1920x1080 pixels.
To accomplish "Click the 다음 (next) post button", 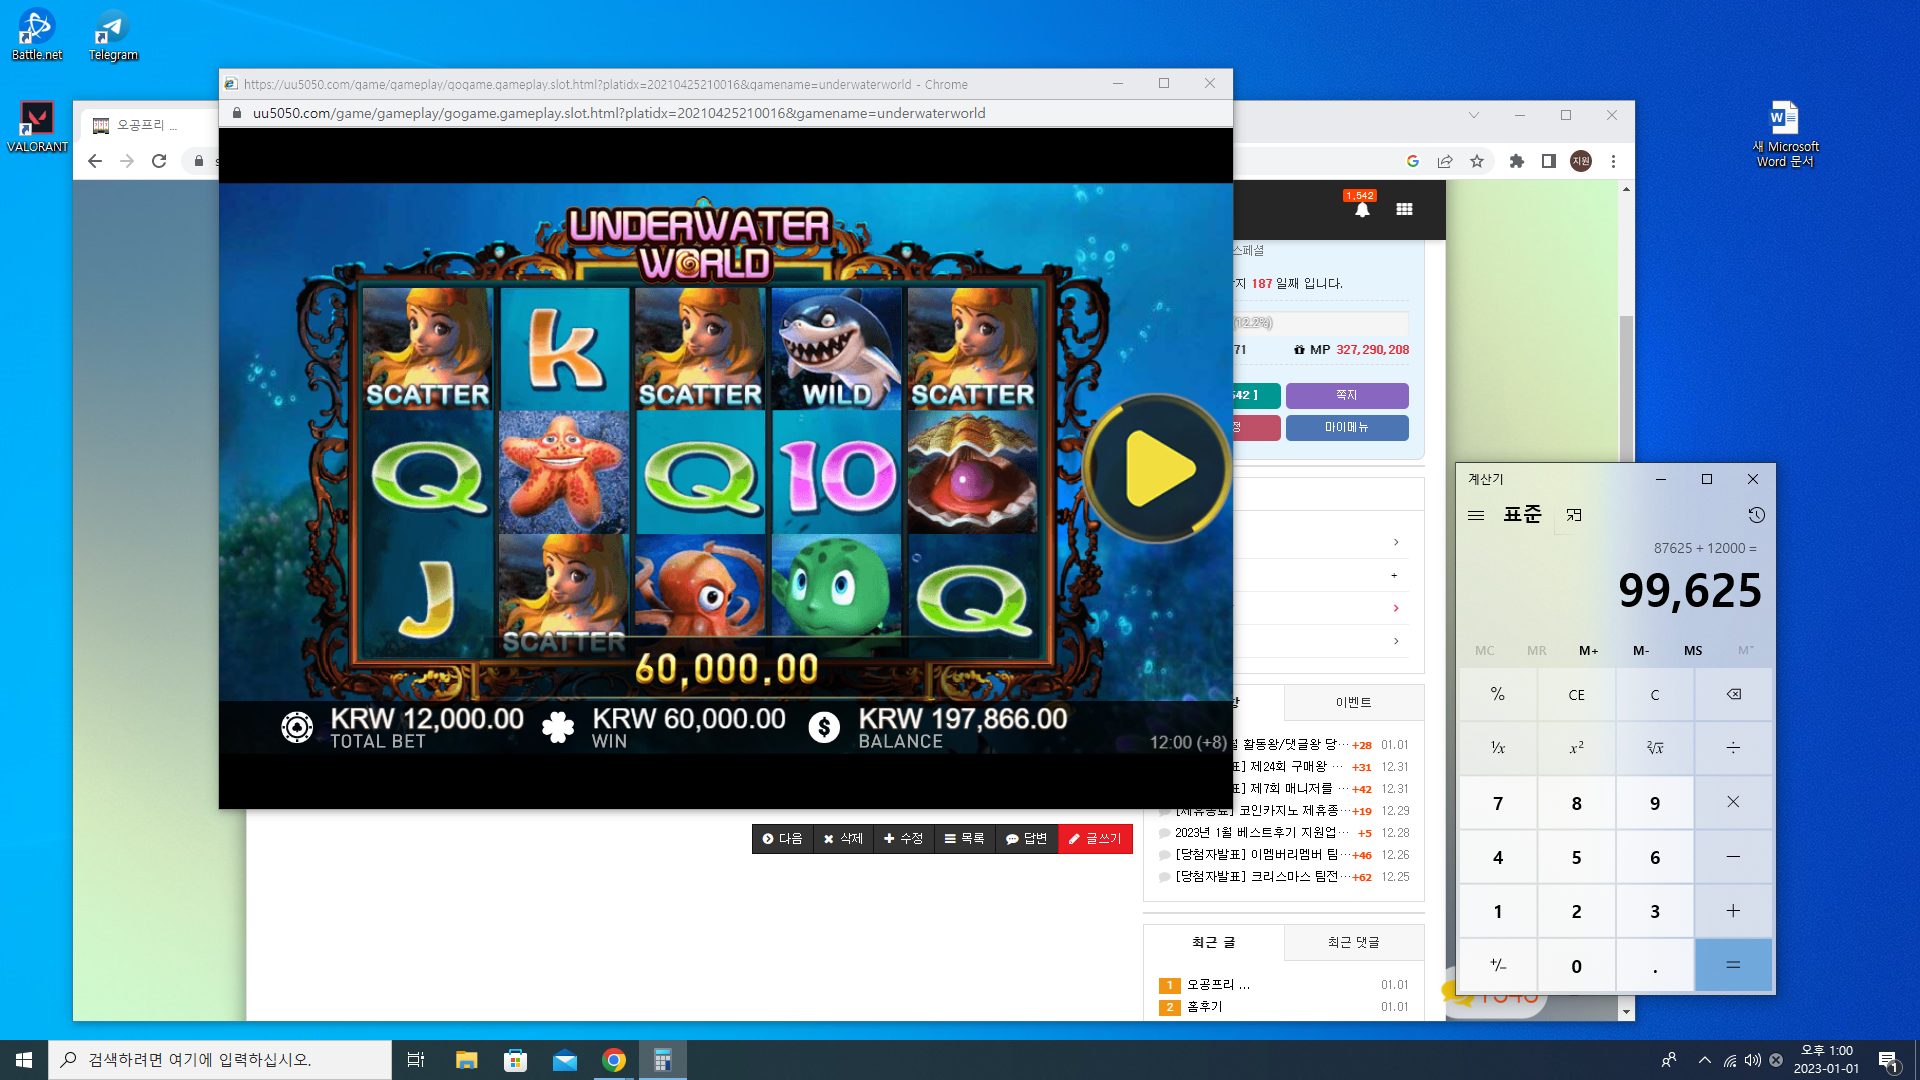I will 782,839.
